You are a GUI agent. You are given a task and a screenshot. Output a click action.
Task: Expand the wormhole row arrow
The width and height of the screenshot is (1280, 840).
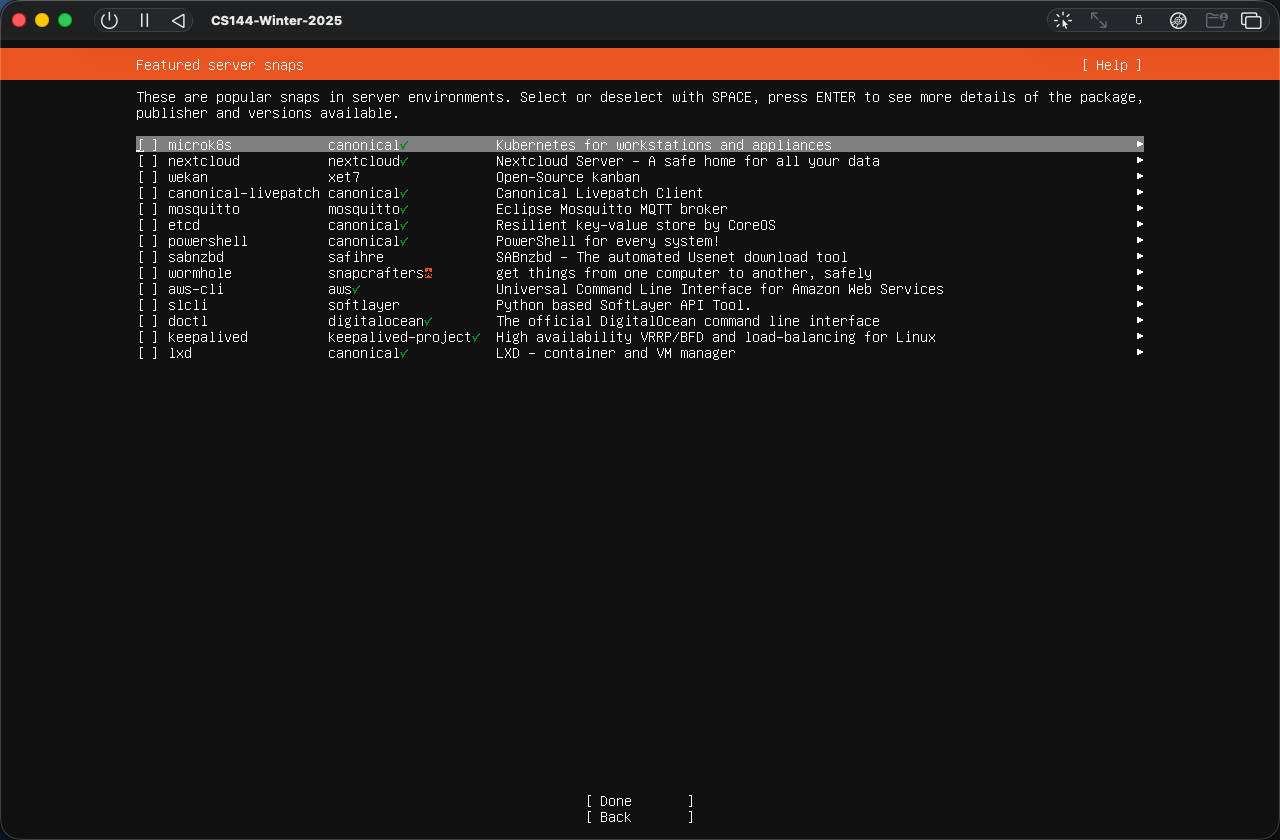point(1140,273)
